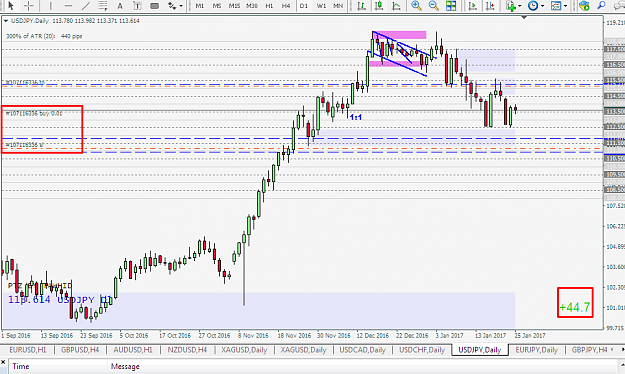Switch chart to line chart type
Image resolution: width=625 pixels, height=374 pixels.
(396, 6)
